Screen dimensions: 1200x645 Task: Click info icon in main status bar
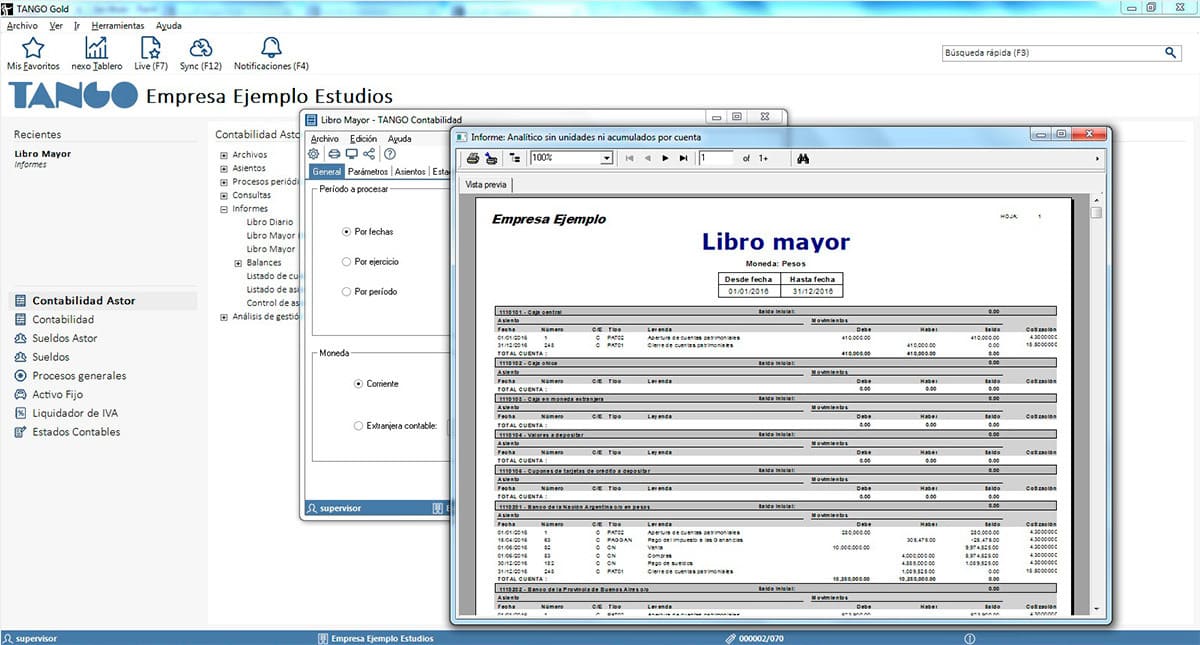click(969, 638)
